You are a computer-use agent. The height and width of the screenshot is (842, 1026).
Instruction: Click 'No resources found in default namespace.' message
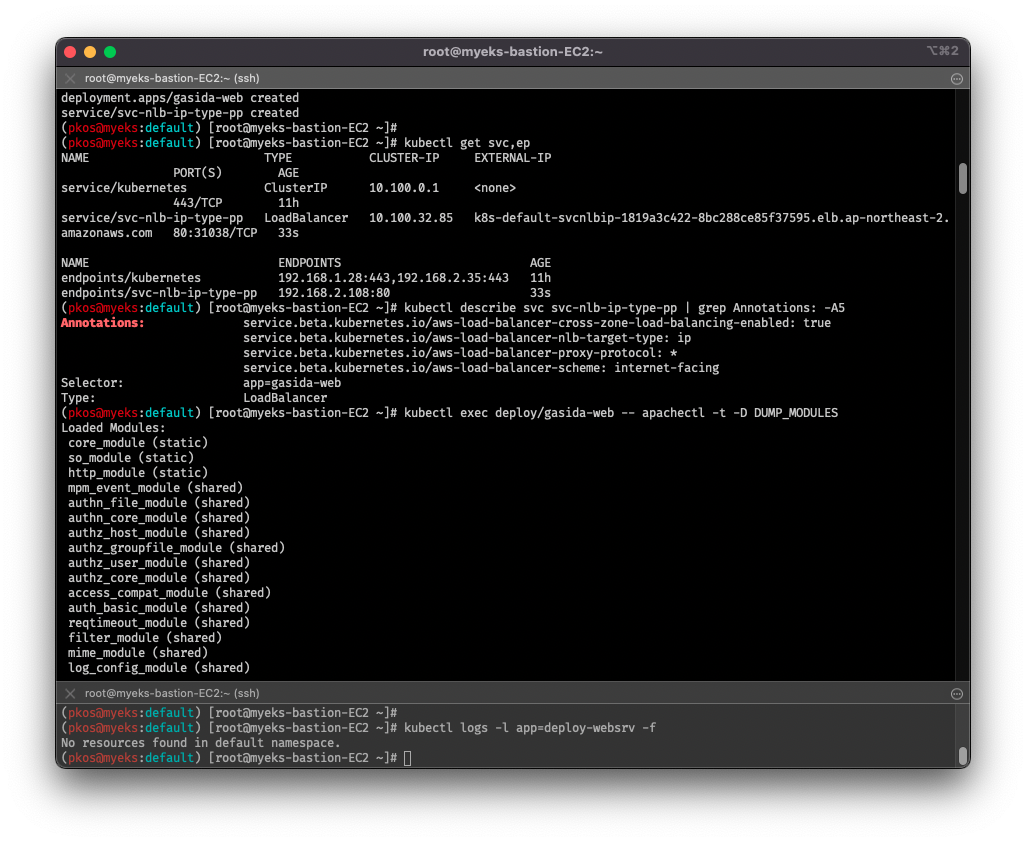point(201,743)
